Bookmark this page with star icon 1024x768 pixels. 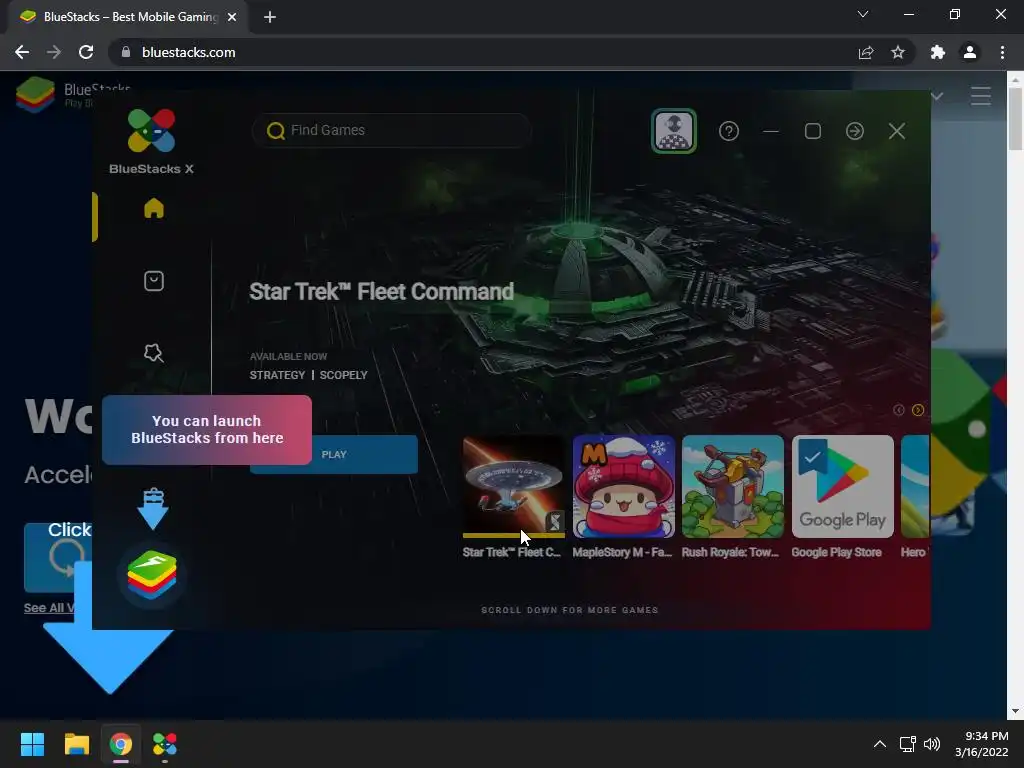coord(898,52)
